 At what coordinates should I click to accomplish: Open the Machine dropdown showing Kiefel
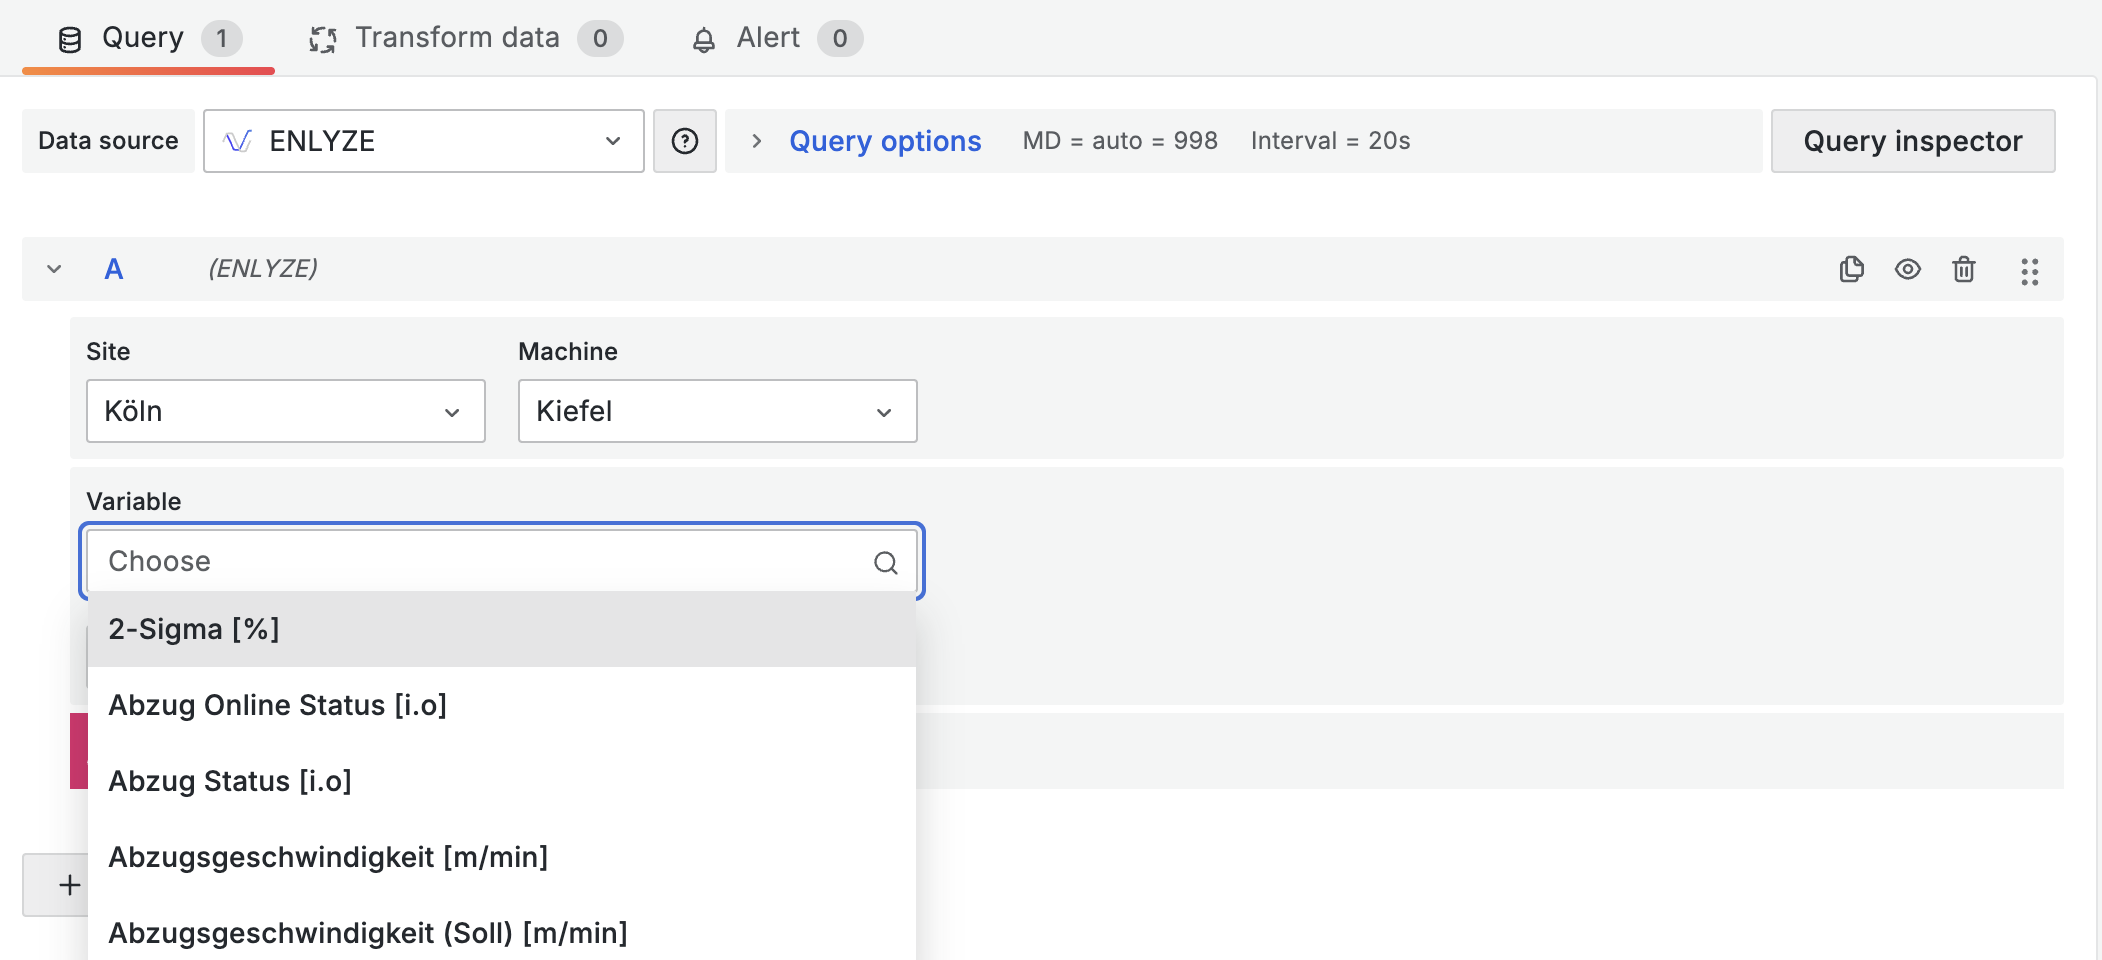(x=717, y=411)
